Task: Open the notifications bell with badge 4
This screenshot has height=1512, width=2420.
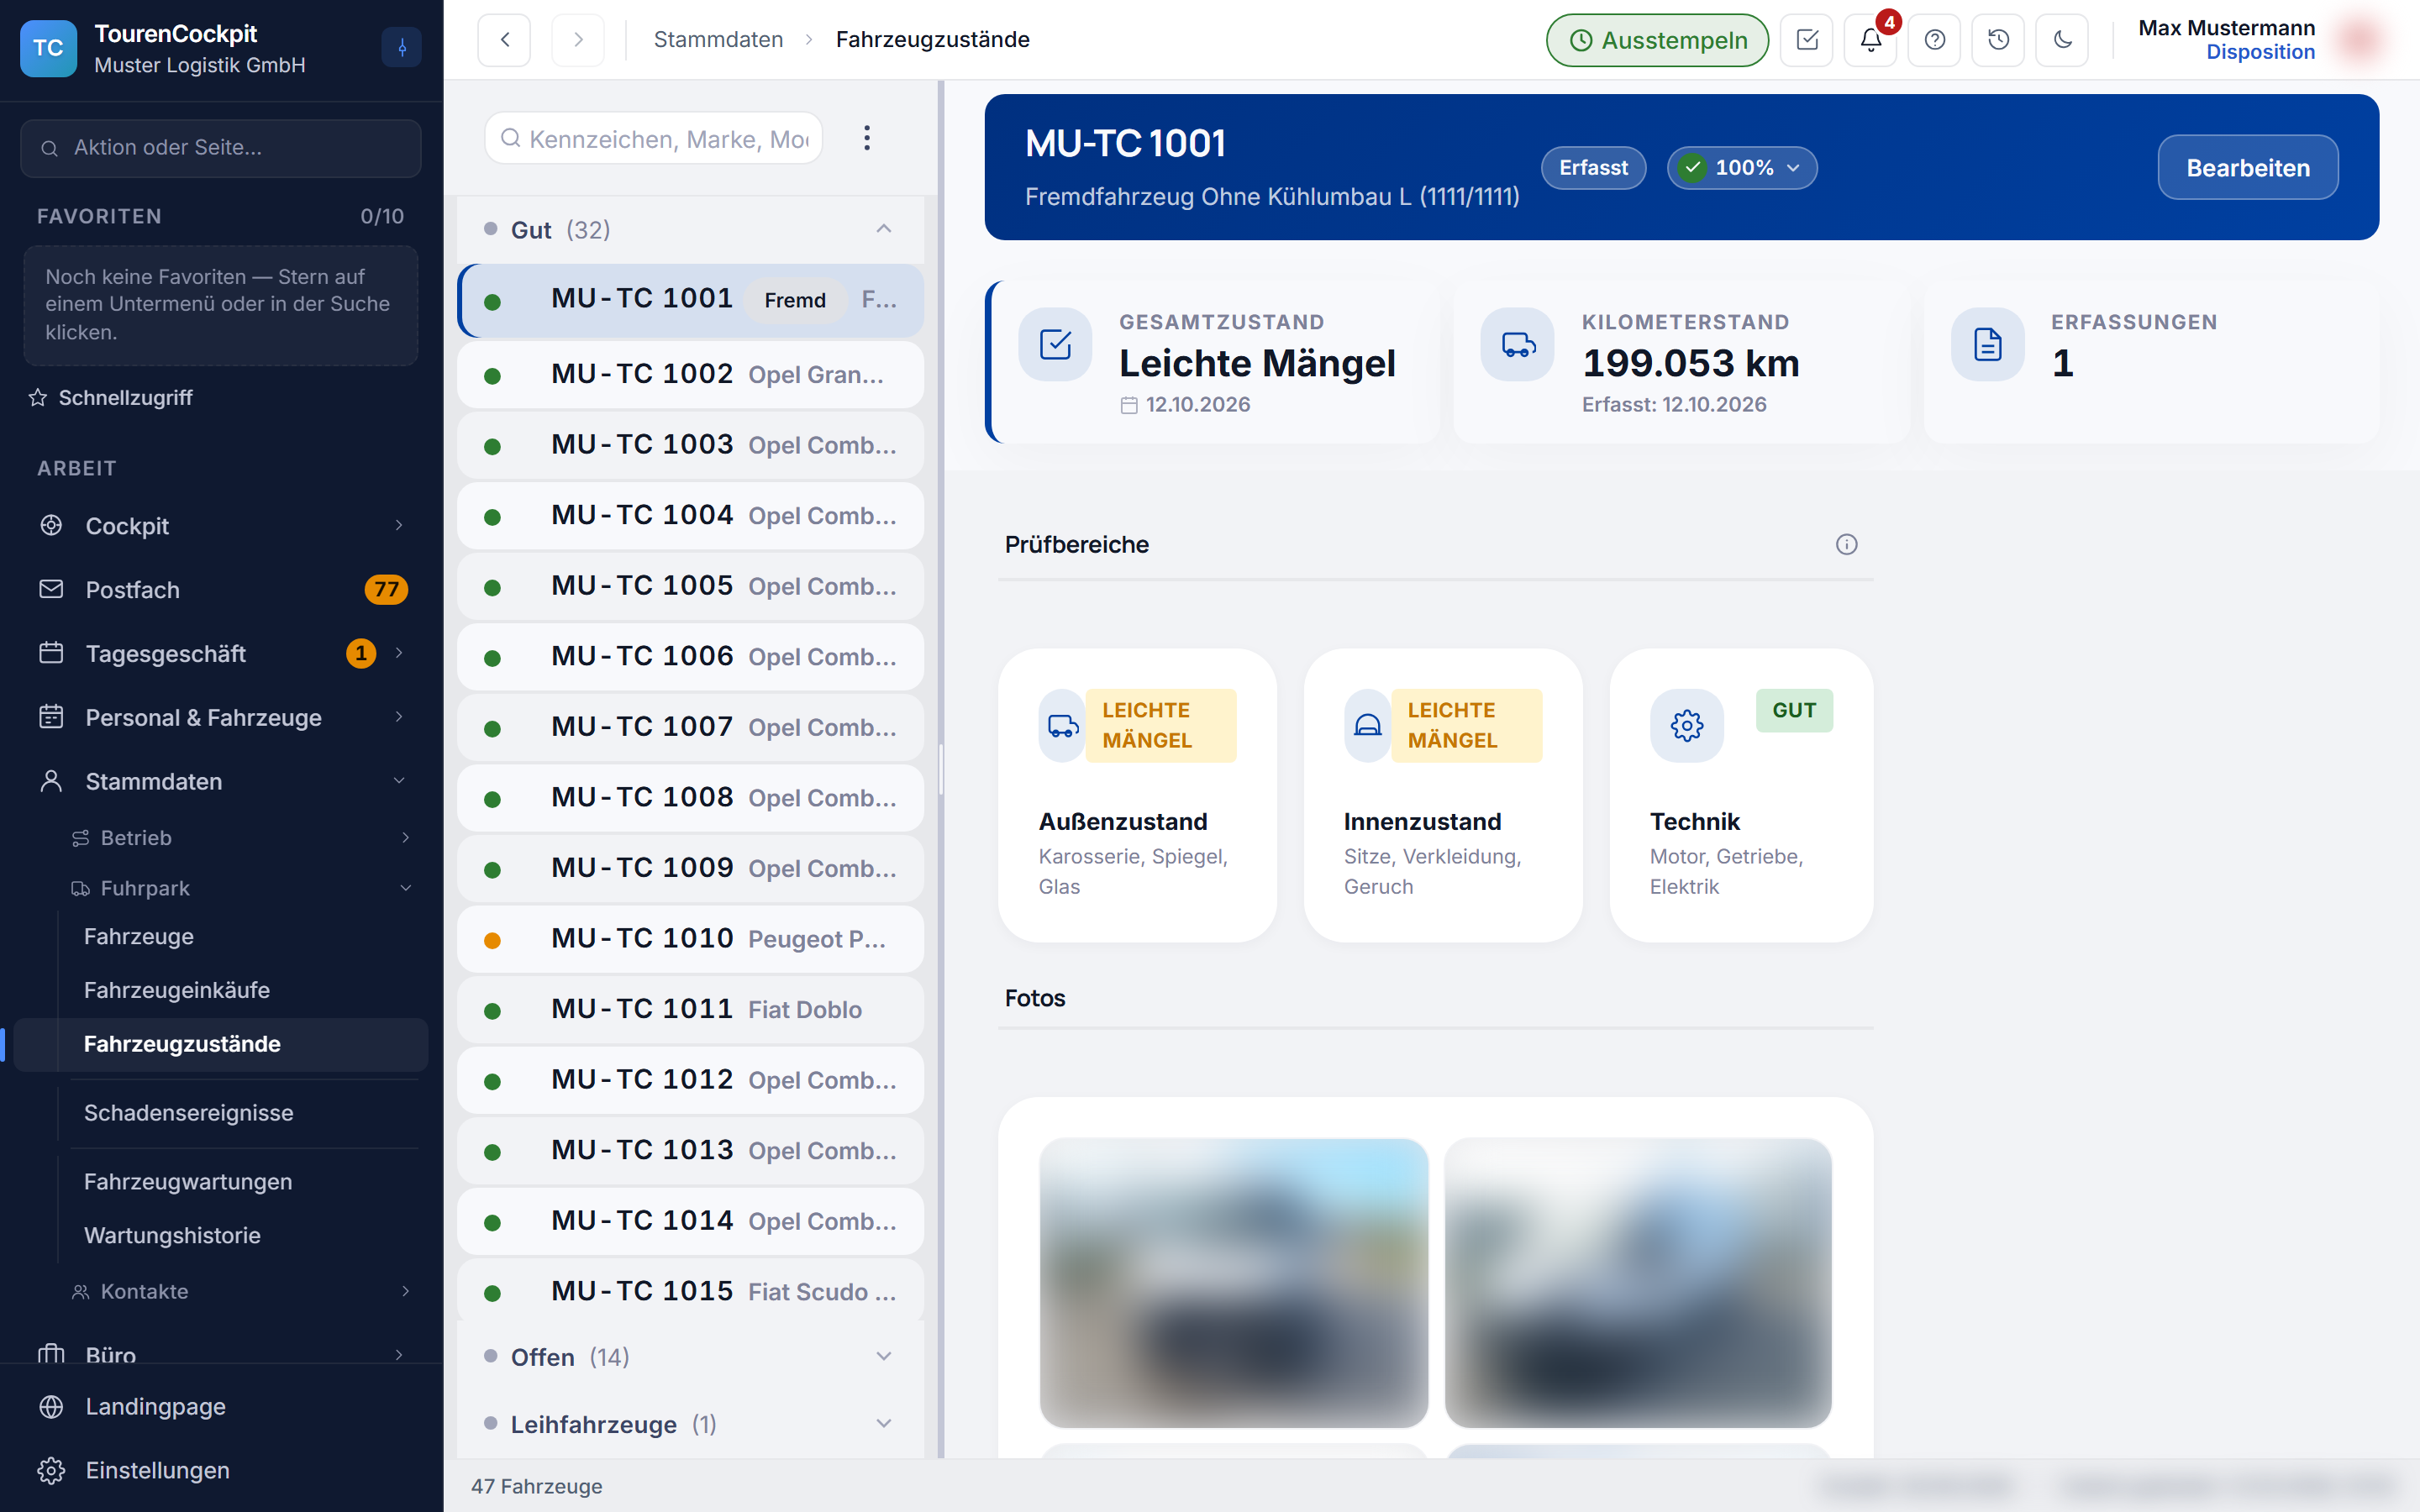Action: tap(1871, 40)
